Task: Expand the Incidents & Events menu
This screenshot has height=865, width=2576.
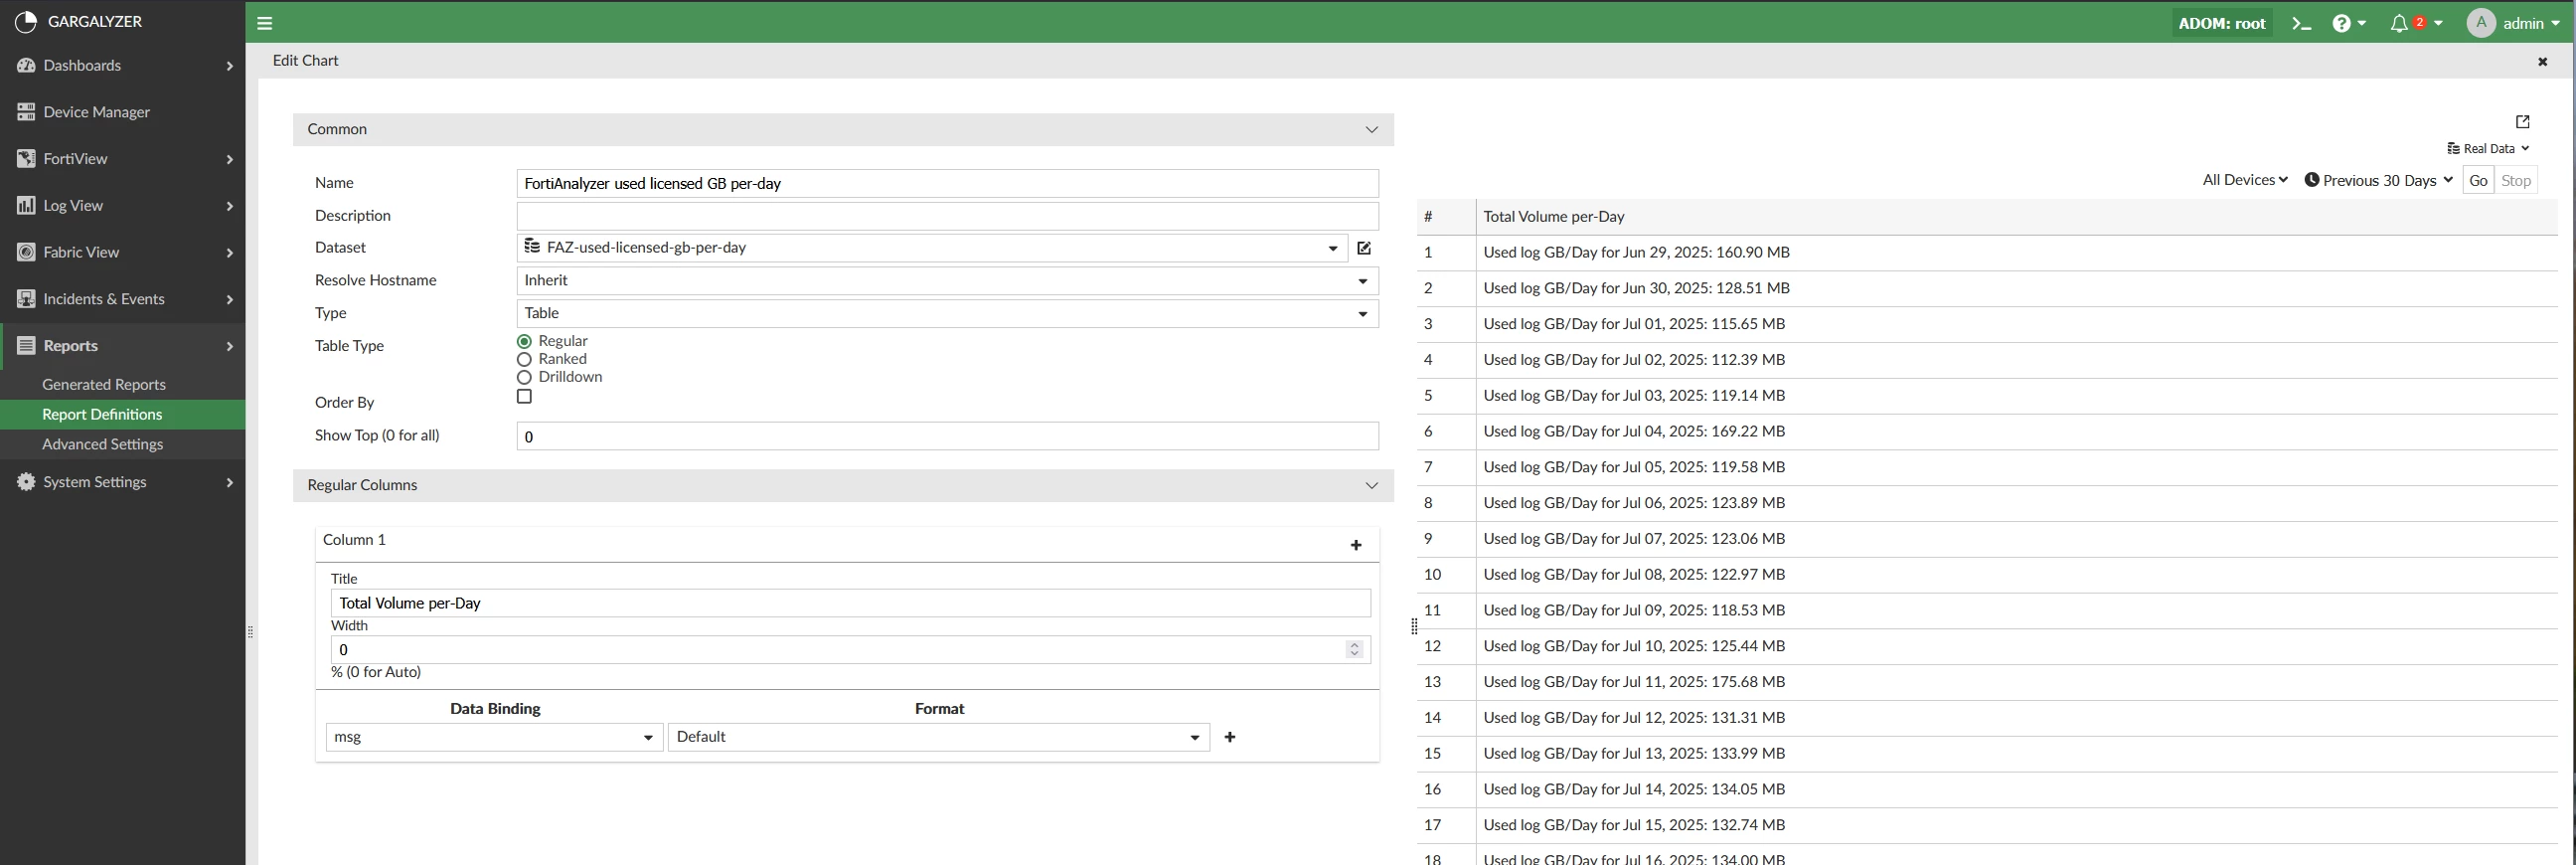Action: pyautogui.click(x=122, y=299)
